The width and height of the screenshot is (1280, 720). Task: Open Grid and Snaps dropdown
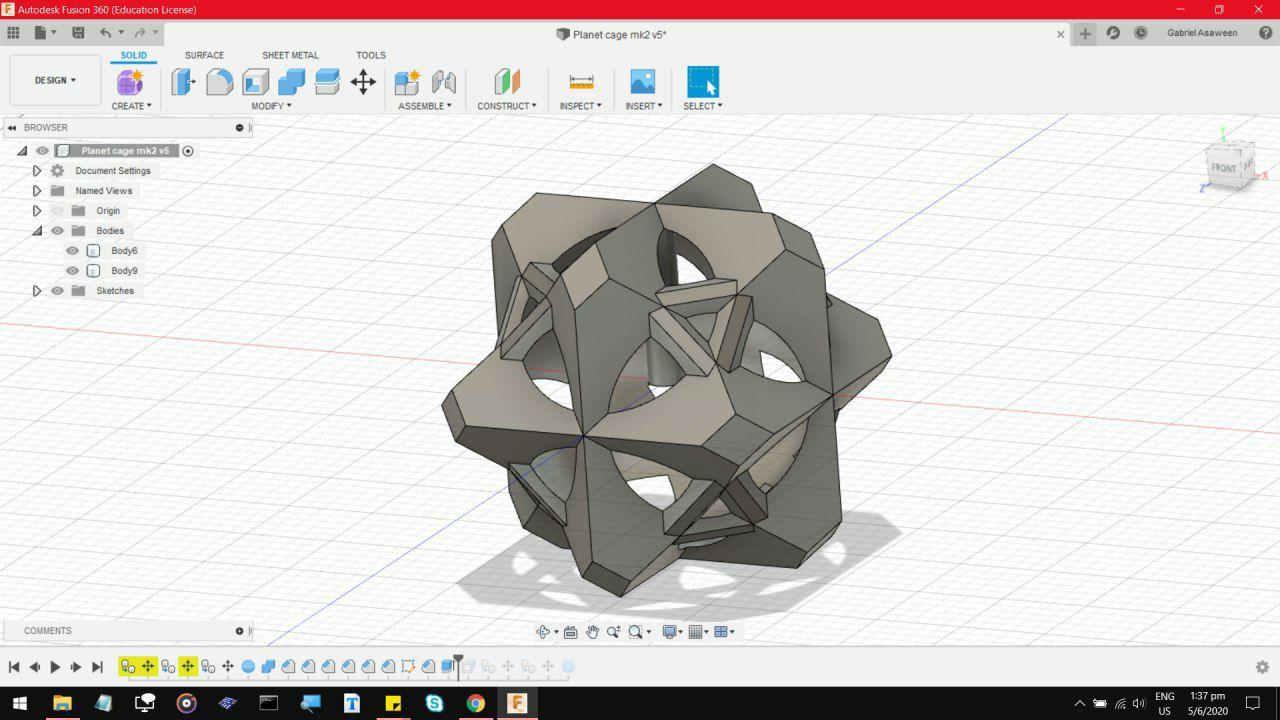pos(699,632)
